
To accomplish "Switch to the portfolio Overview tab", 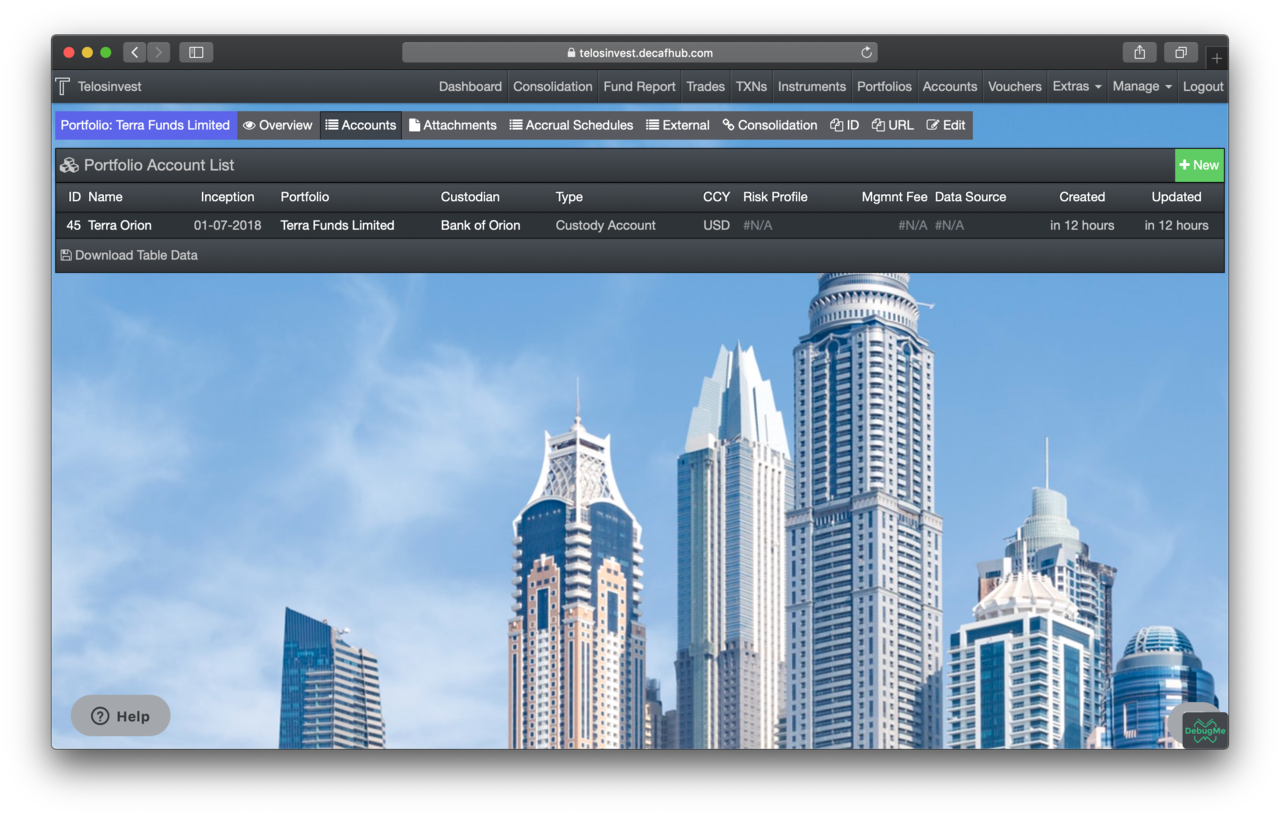I will tap(278, 125).
